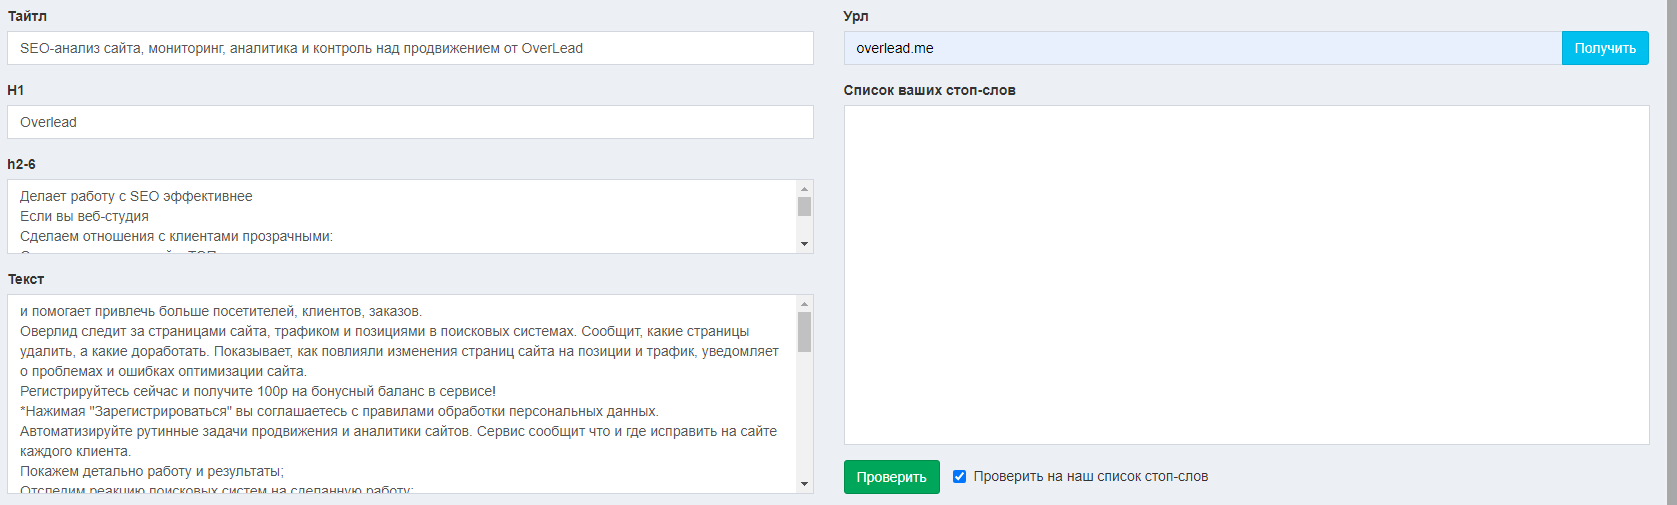
Task: Toggle the stop-words list checkbox
Action: tap(959, 477)
